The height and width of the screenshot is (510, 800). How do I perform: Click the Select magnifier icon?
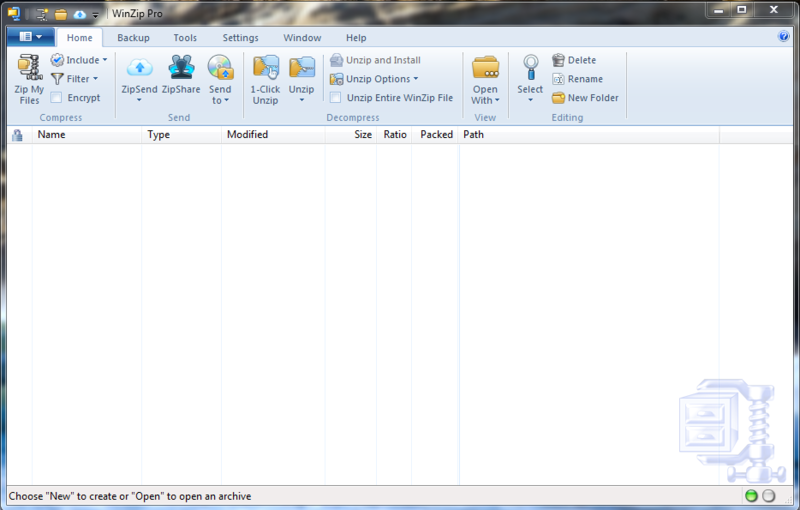pyautogui.click(x=531, y=67)
